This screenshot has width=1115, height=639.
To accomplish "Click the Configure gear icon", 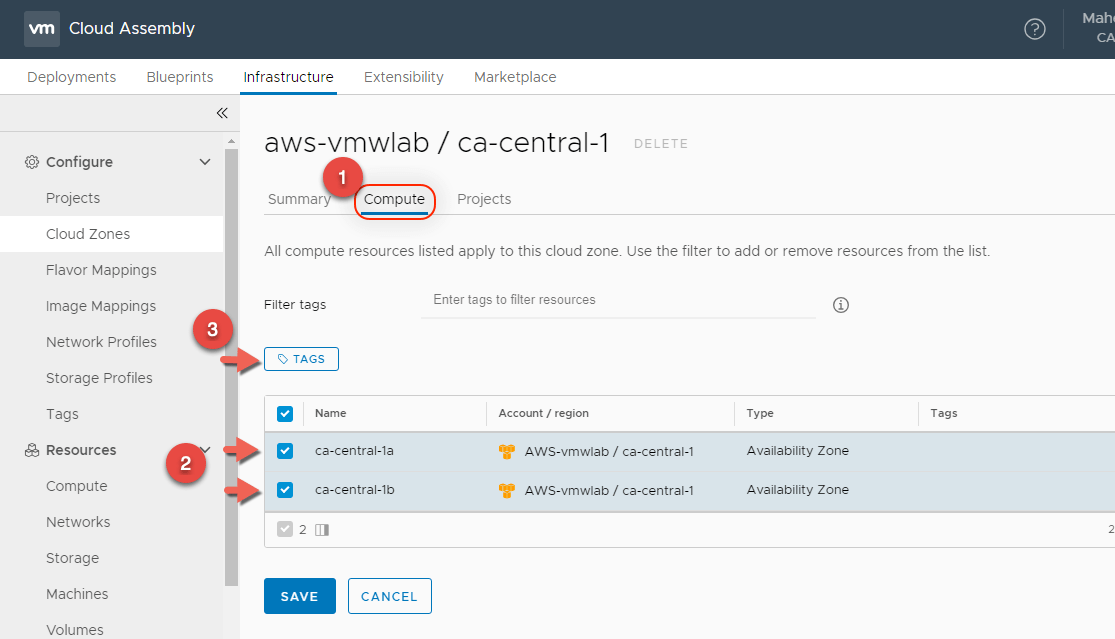I will (x=32, y=162).
